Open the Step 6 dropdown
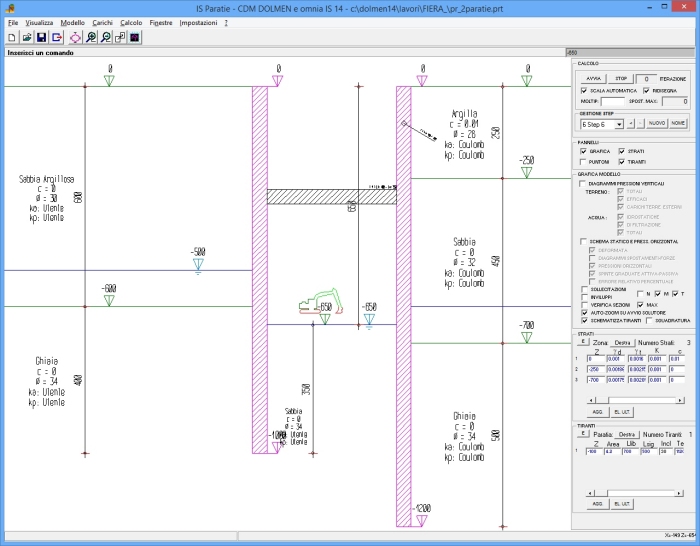 [x=619, y=125]
